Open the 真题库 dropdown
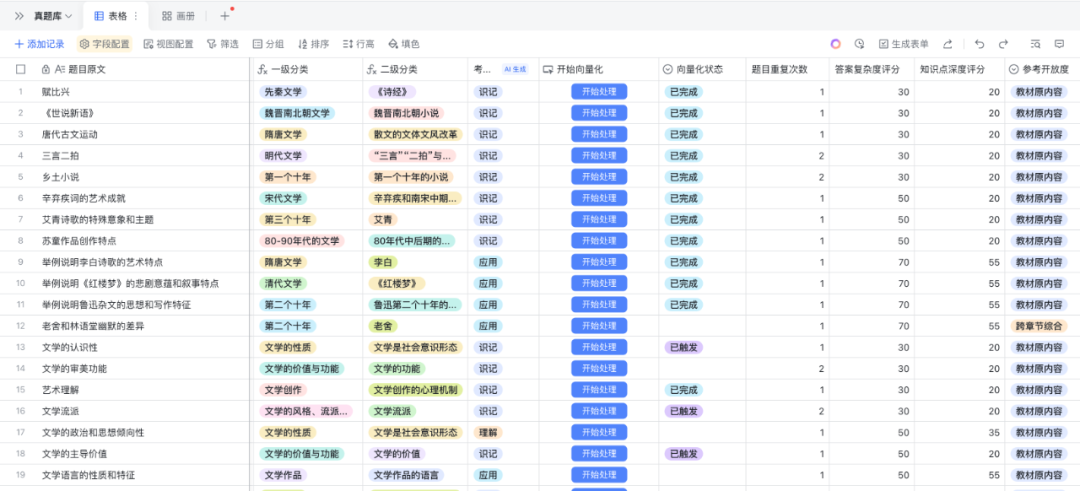Viewport: 1080px width, 491px height. pos(53,16)
